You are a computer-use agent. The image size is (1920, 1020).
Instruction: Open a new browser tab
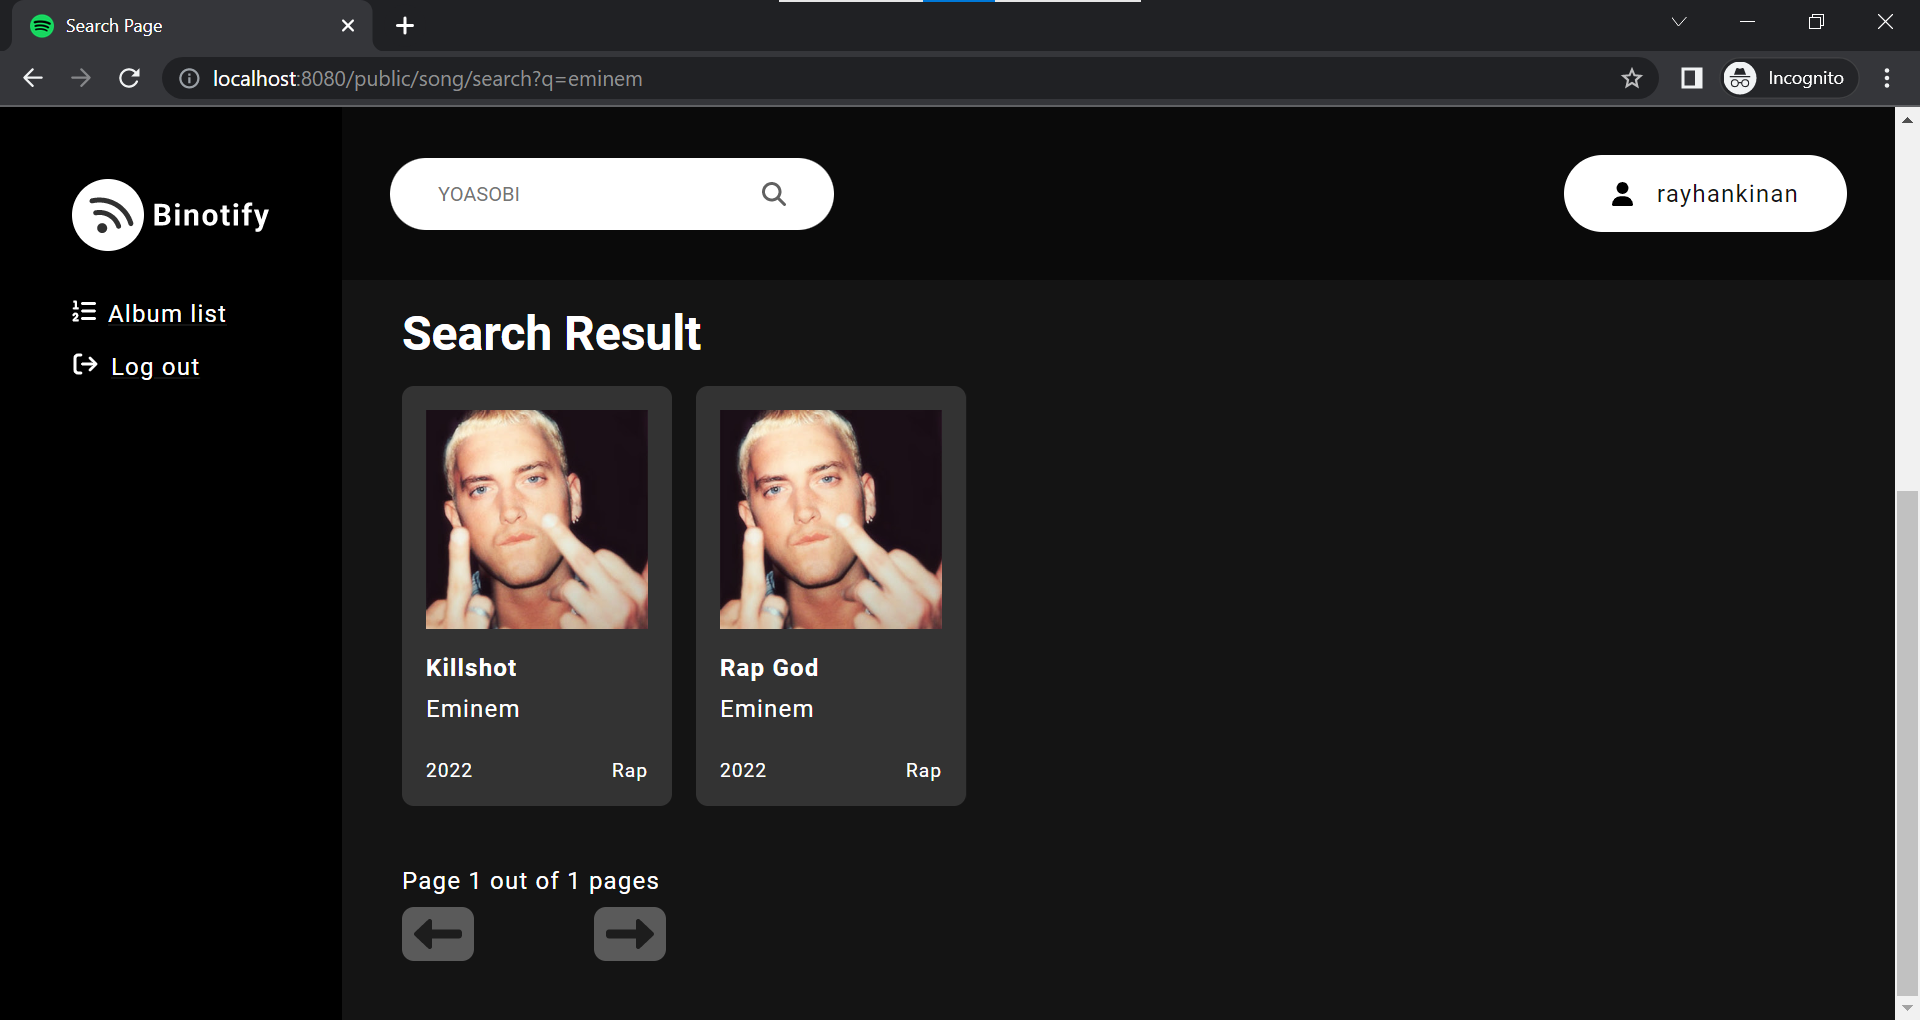(405, 26)
